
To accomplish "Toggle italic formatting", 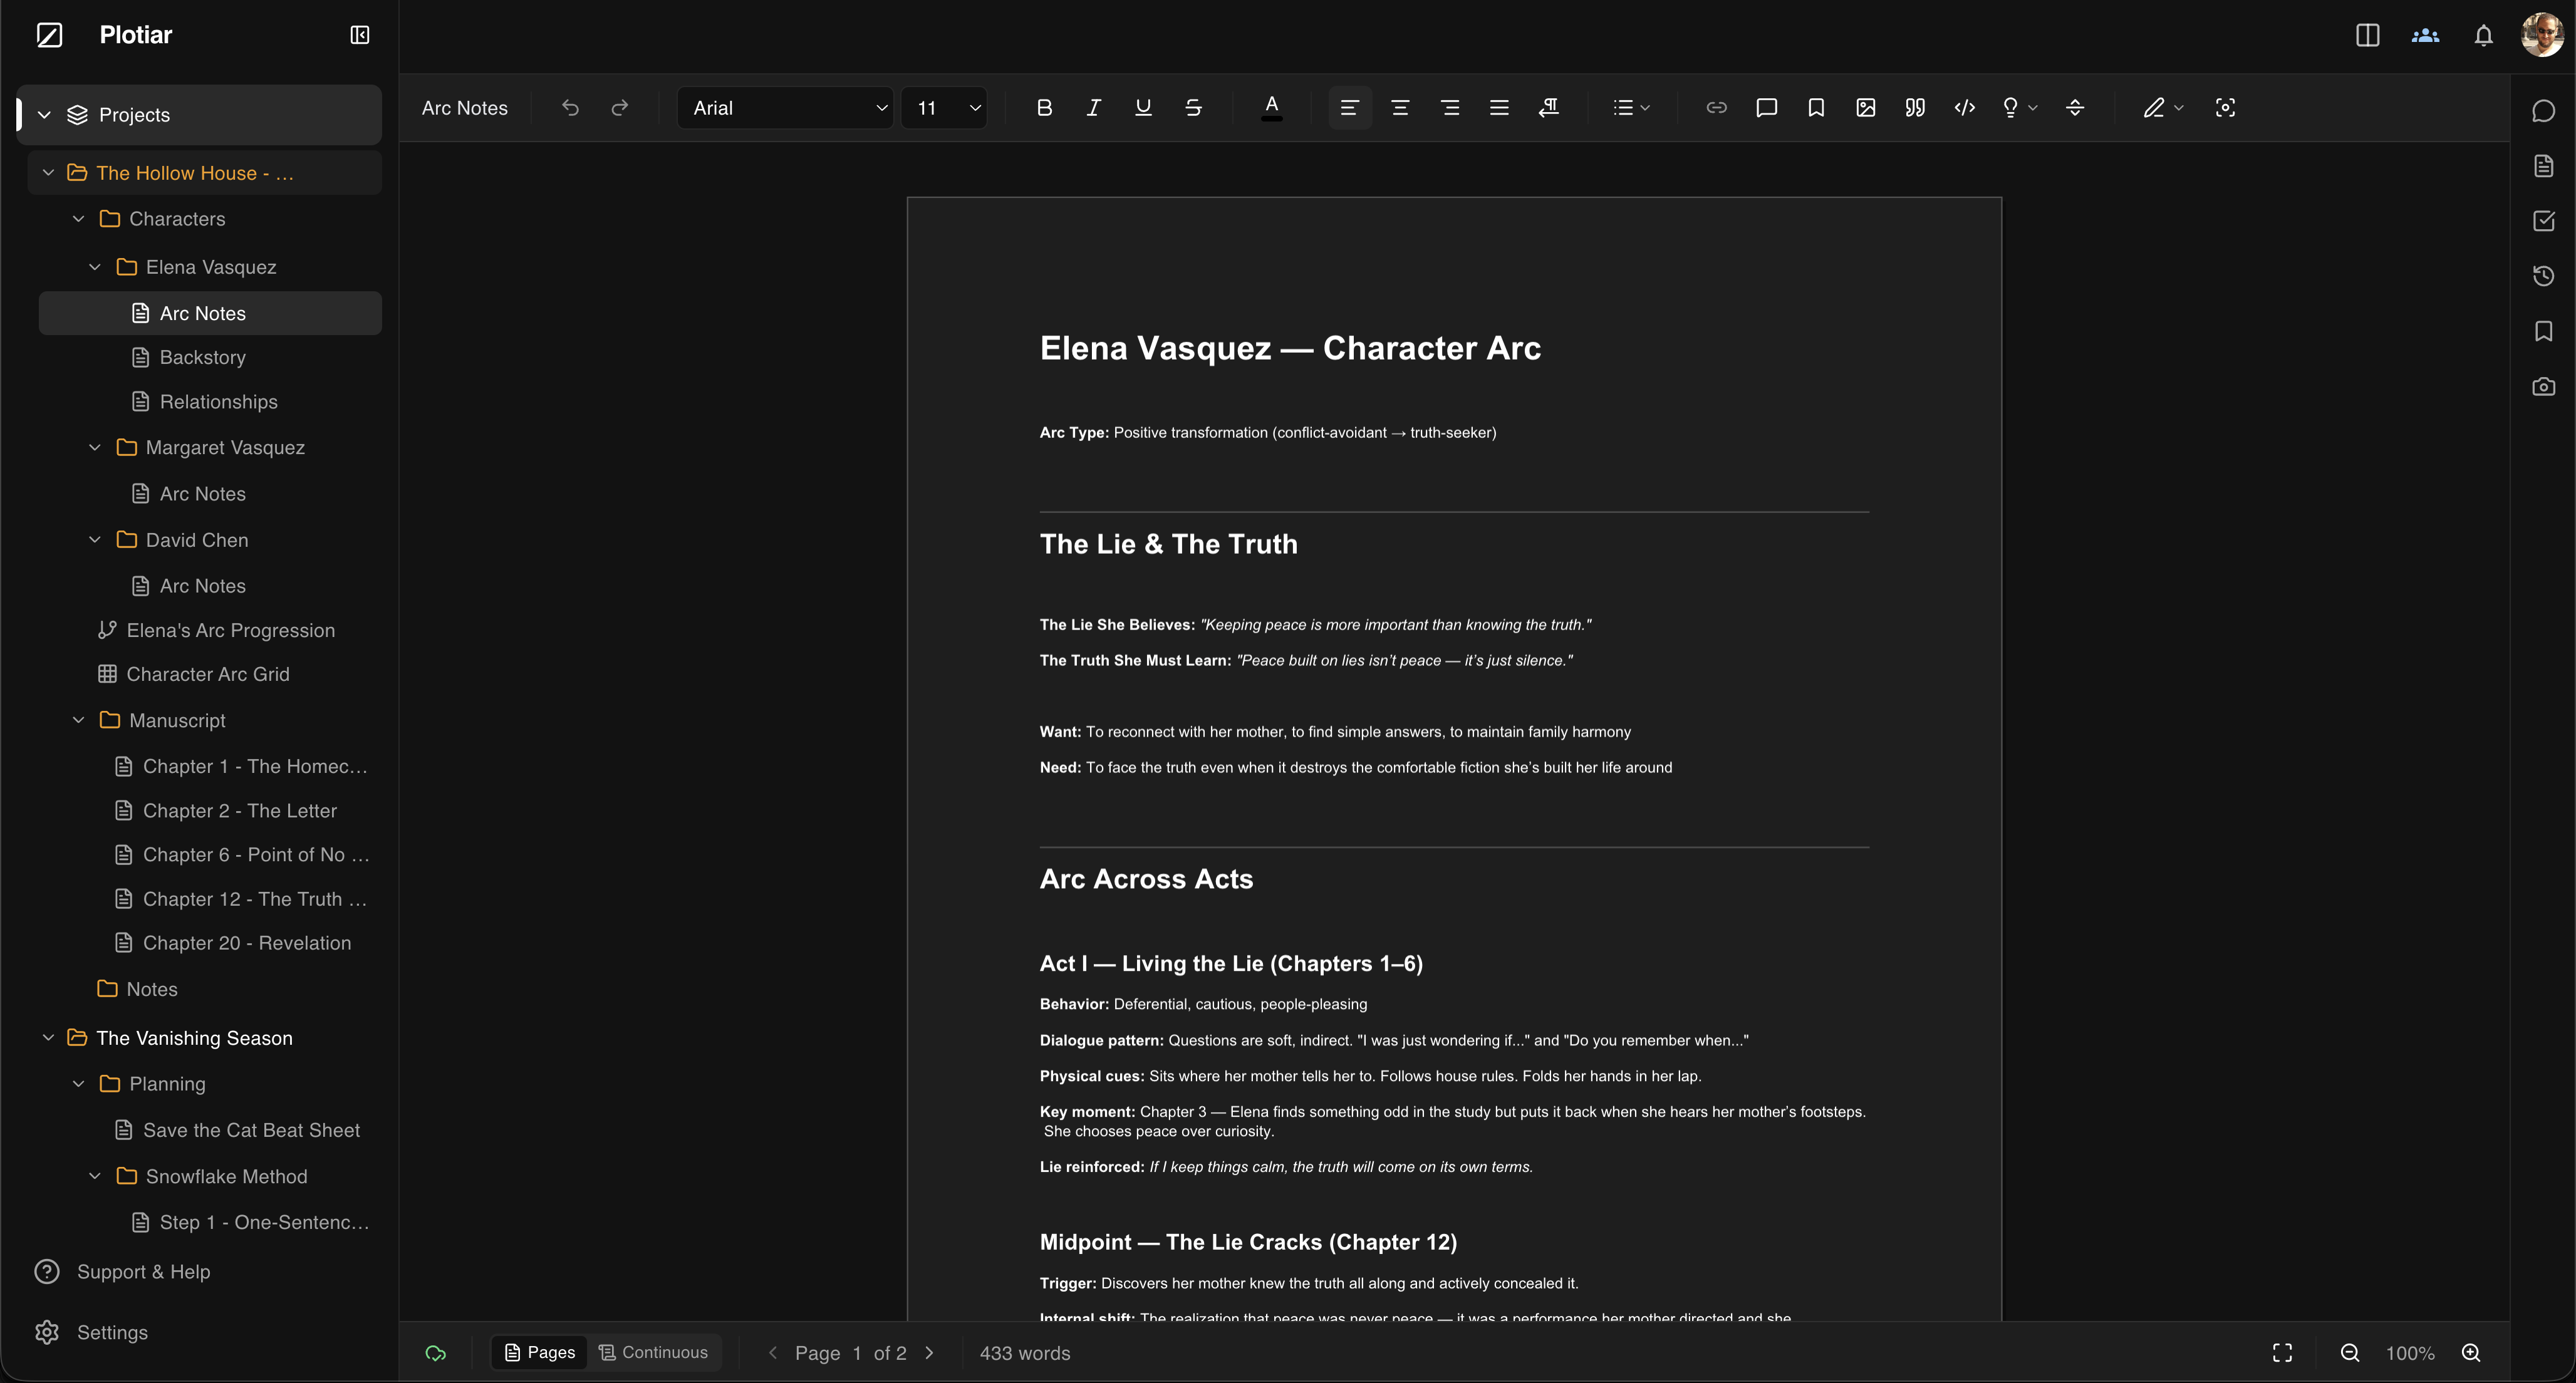I will [x=1093, y=107].
